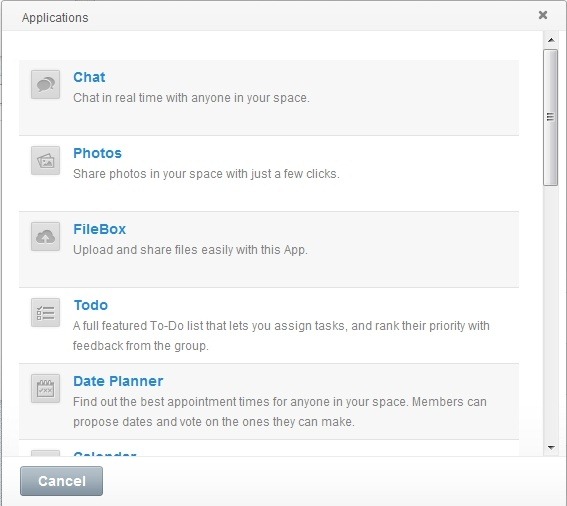
Task: Choose the Date Planner app title
Action: pyautogui.click(x=118, y=381)
